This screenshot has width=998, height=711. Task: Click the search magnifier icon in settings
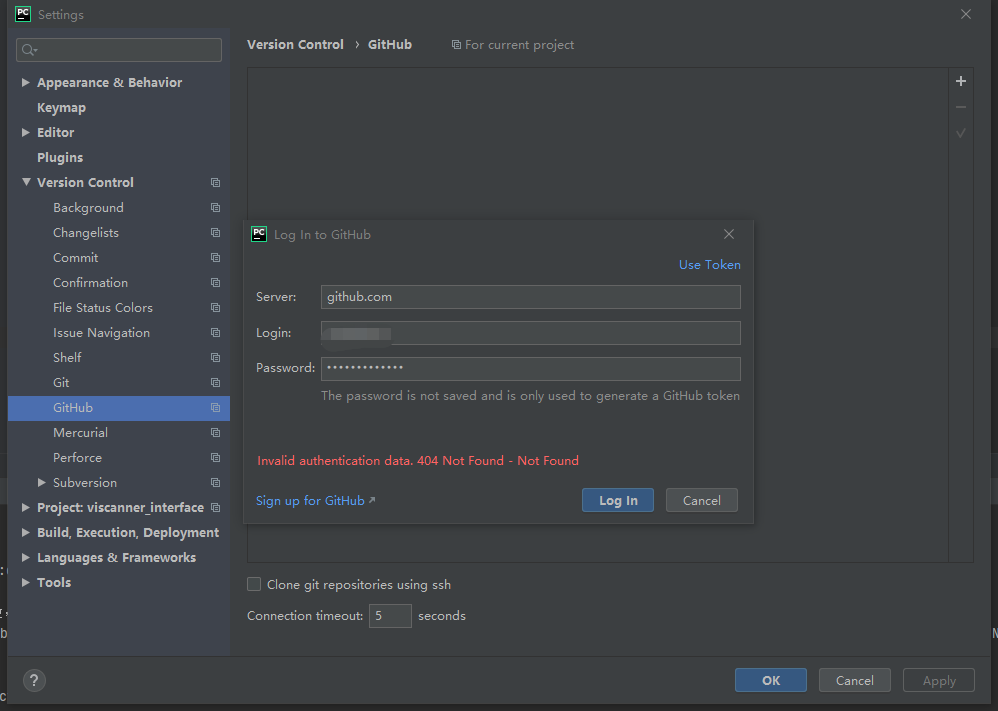(x=29, y=50)
